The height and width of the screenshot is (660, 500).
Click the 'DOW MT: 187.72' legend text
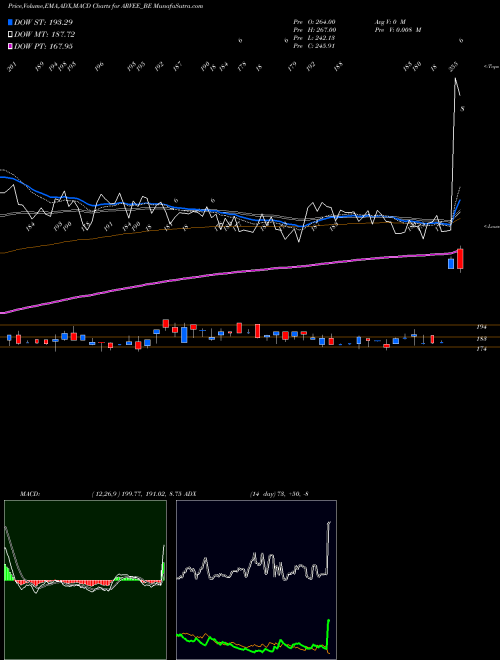(45, 34)
